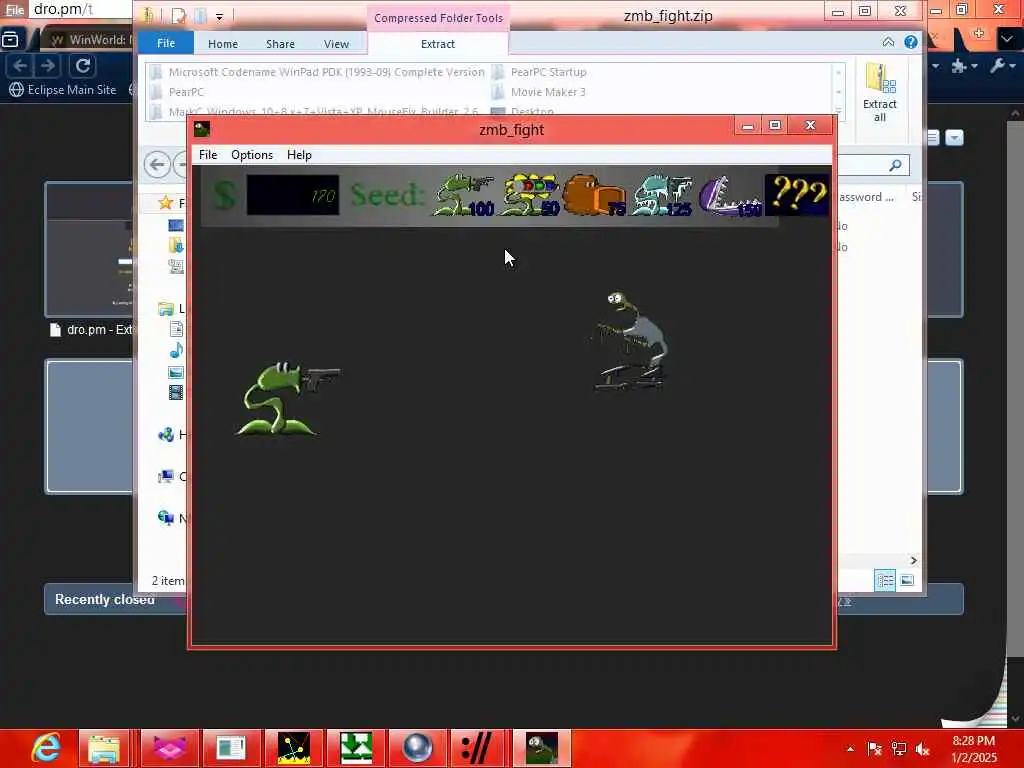Choose Movie Maker 3 as extract destination
The image size is (1024, 768).
coord(539,92)
